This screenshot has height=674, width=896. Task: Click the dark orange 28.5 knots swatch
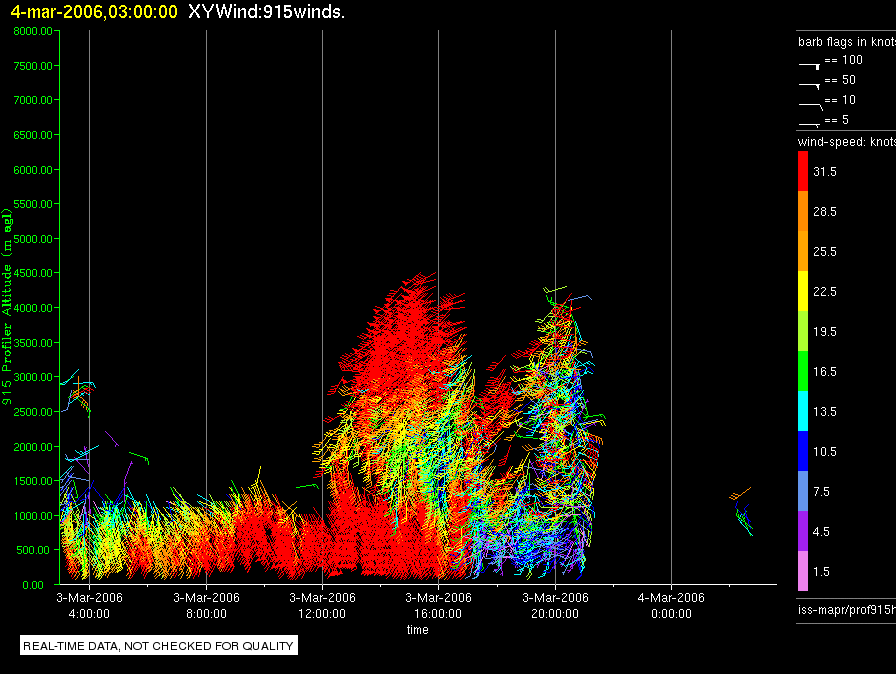(x=803, y=211)
